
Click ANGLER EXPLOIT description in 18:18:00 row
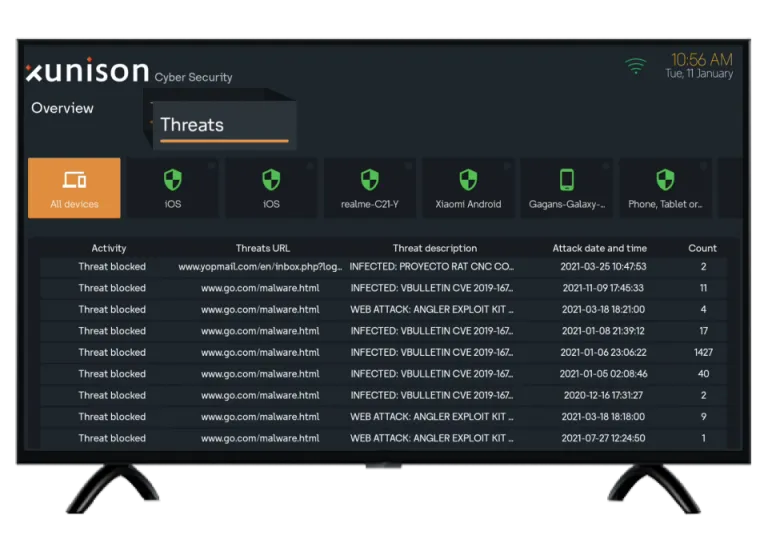(432, 417)
